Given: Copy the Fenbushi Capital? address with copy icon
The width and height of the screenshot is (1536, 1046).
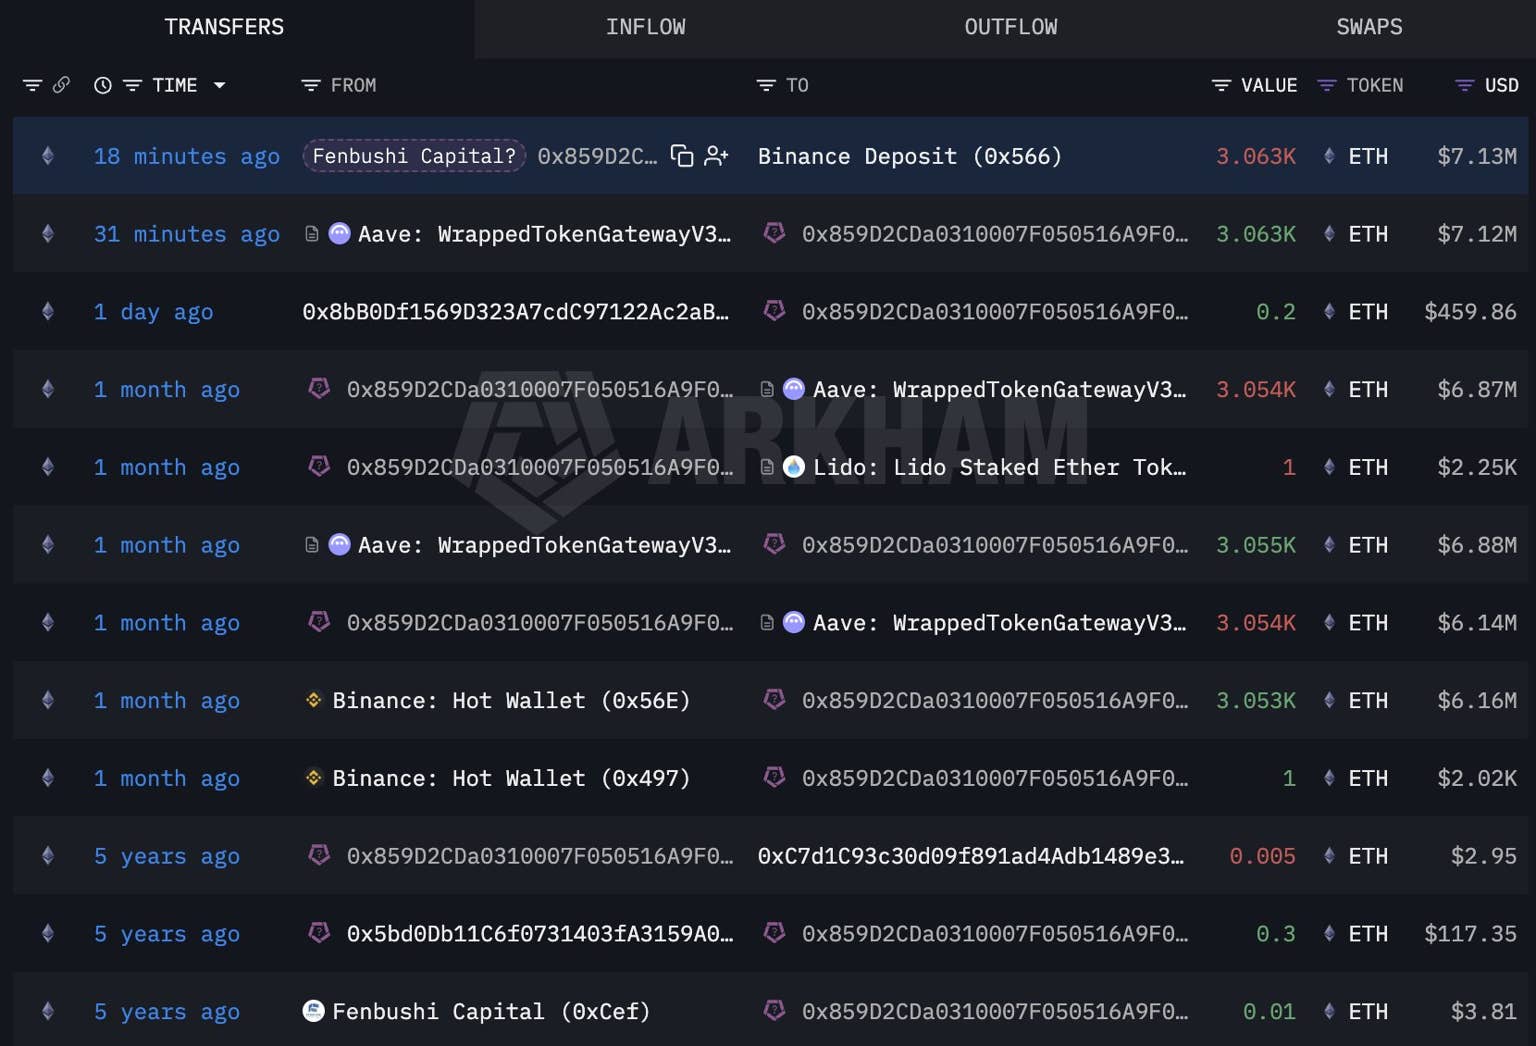Looking at the screenshot, I should coord(681,156).
